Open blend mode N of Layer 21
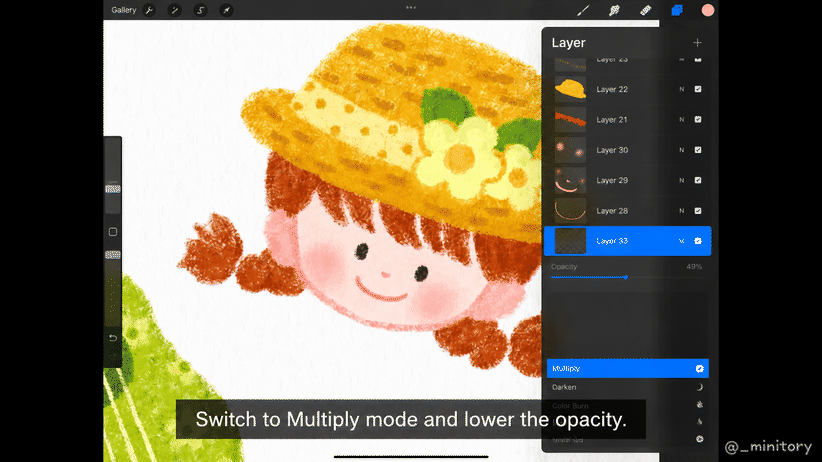 [682, 120]
